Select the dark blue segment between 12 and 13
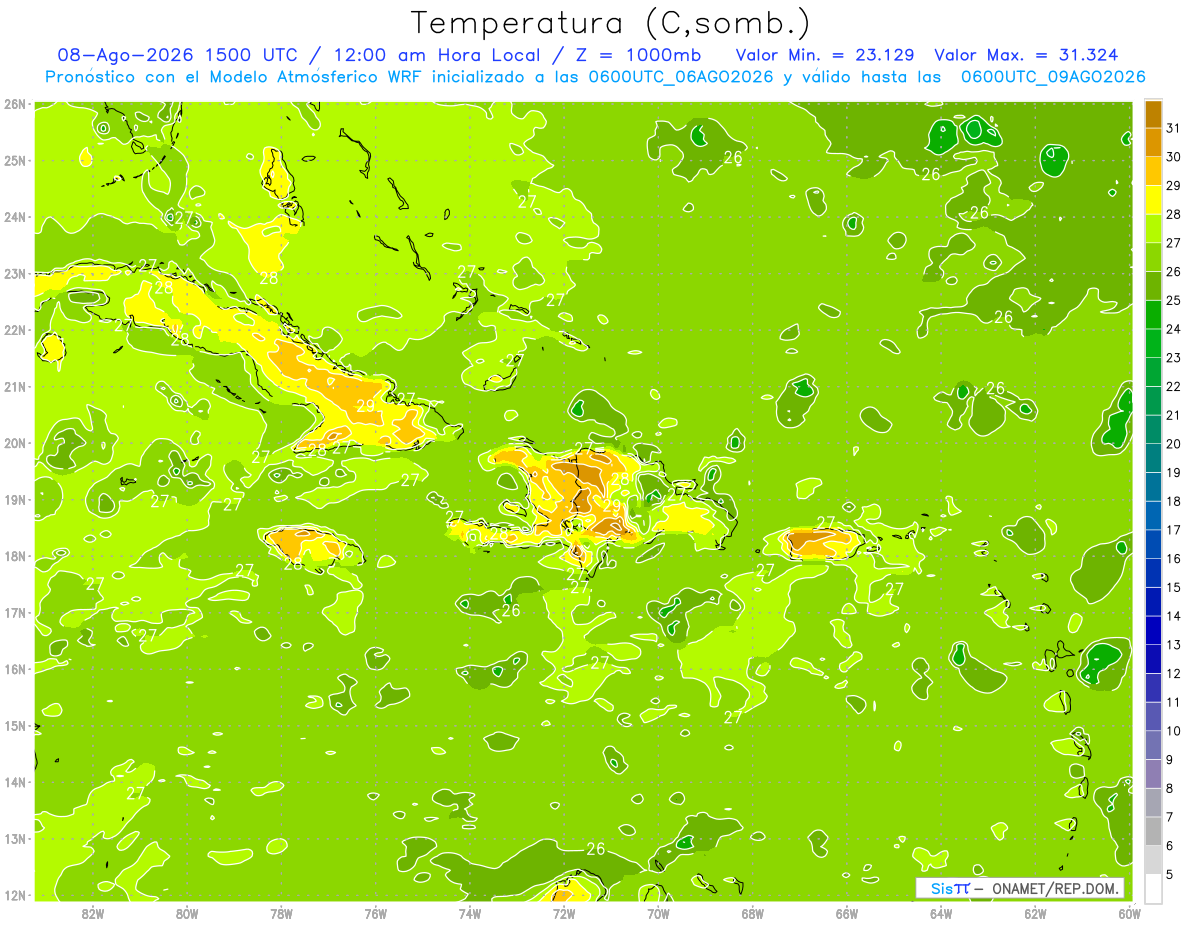Screen dimensions: 1200x927 pyautogui.click(x=1153, y=659)
